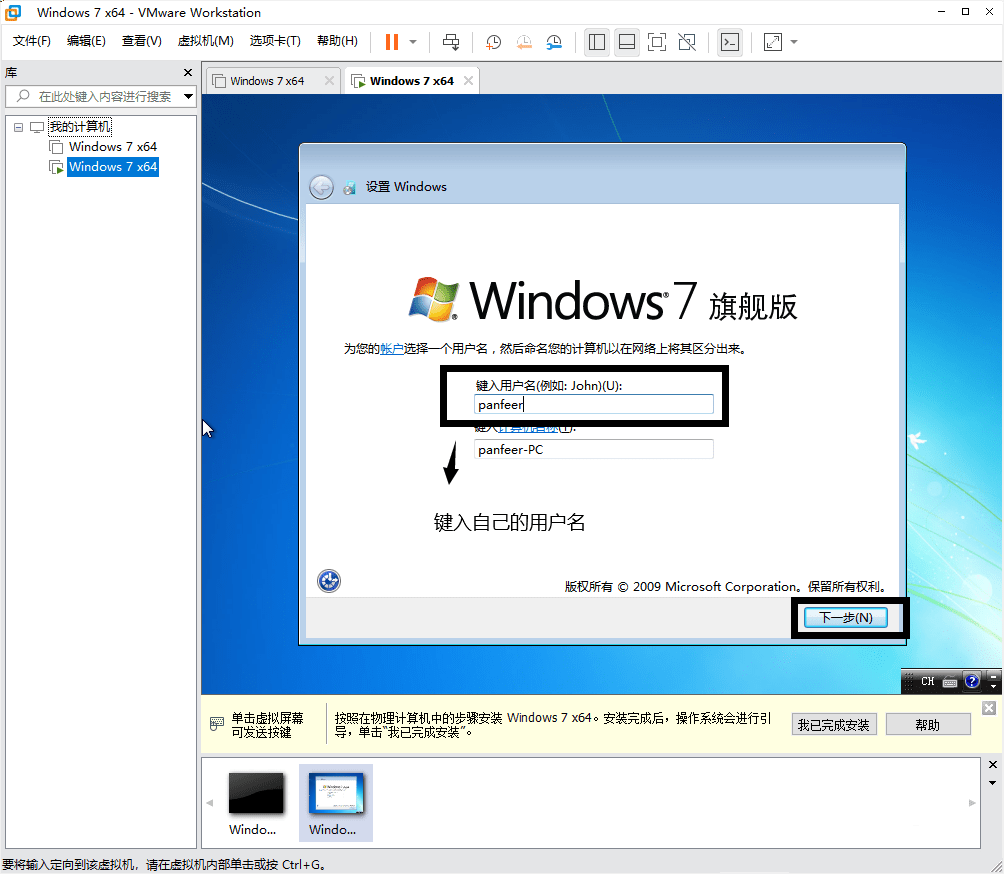1004x874 pixels.
Task: Click the language bar help icon
Action: click(x=972, y=681)
